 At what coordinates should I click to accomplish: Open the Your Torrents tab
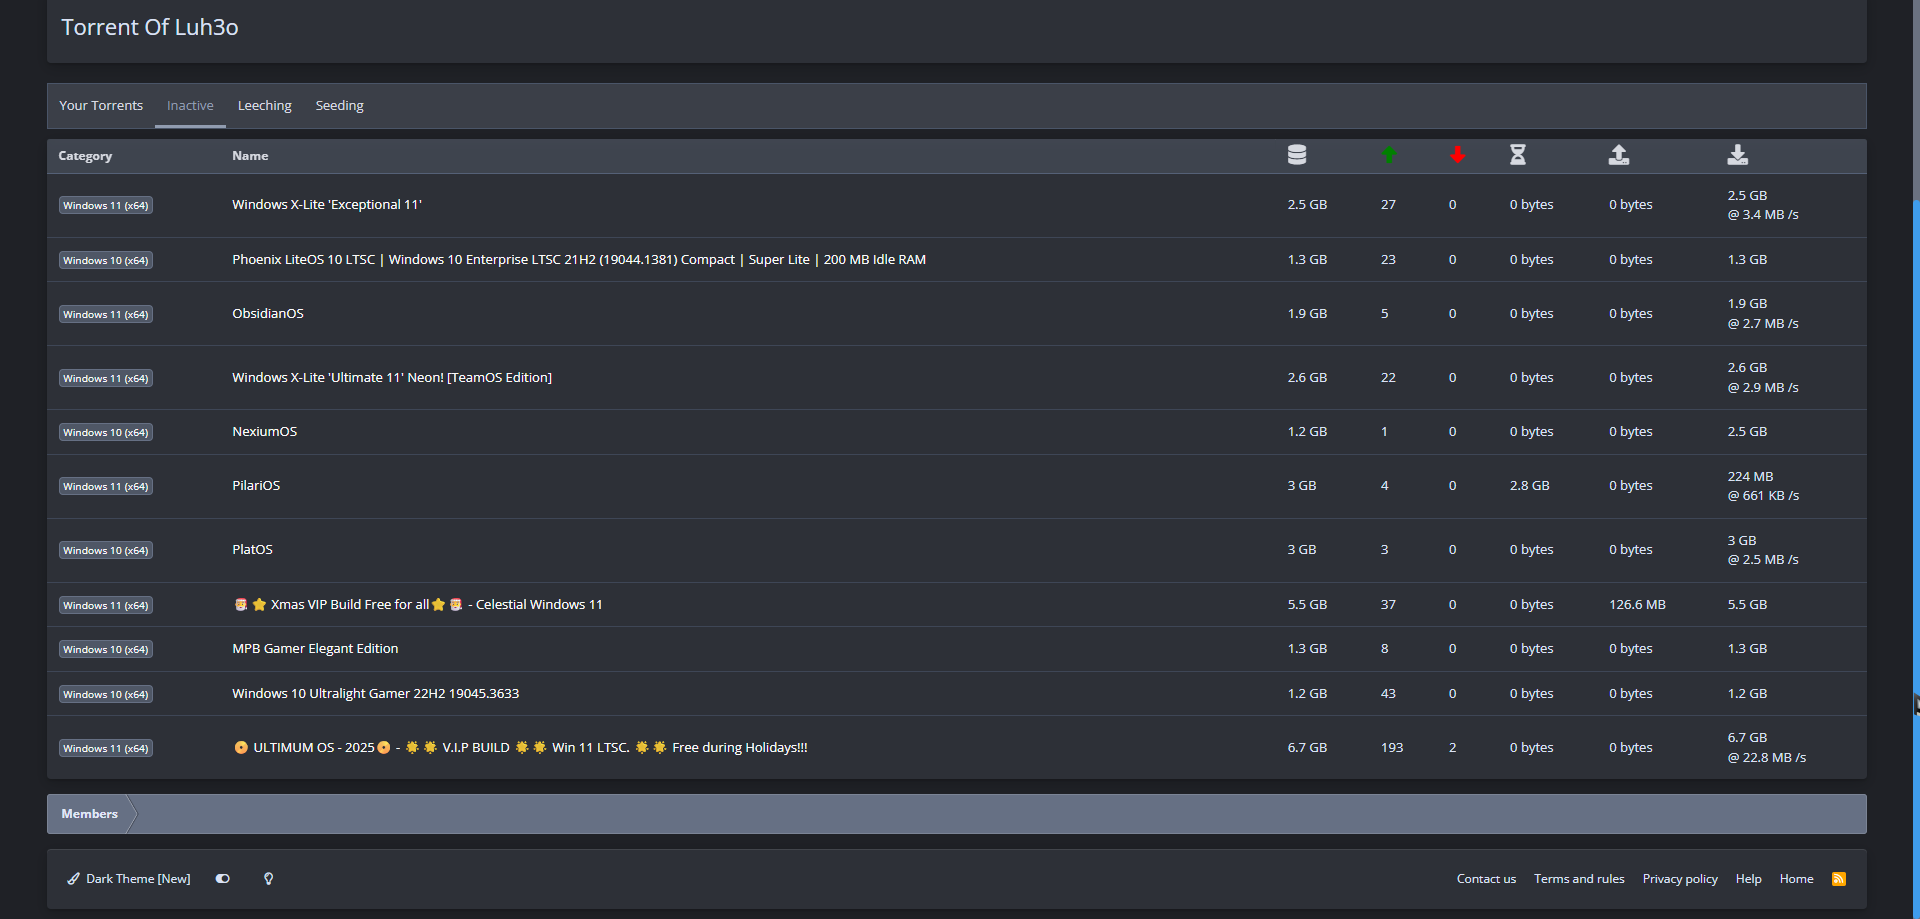(101, 106)
